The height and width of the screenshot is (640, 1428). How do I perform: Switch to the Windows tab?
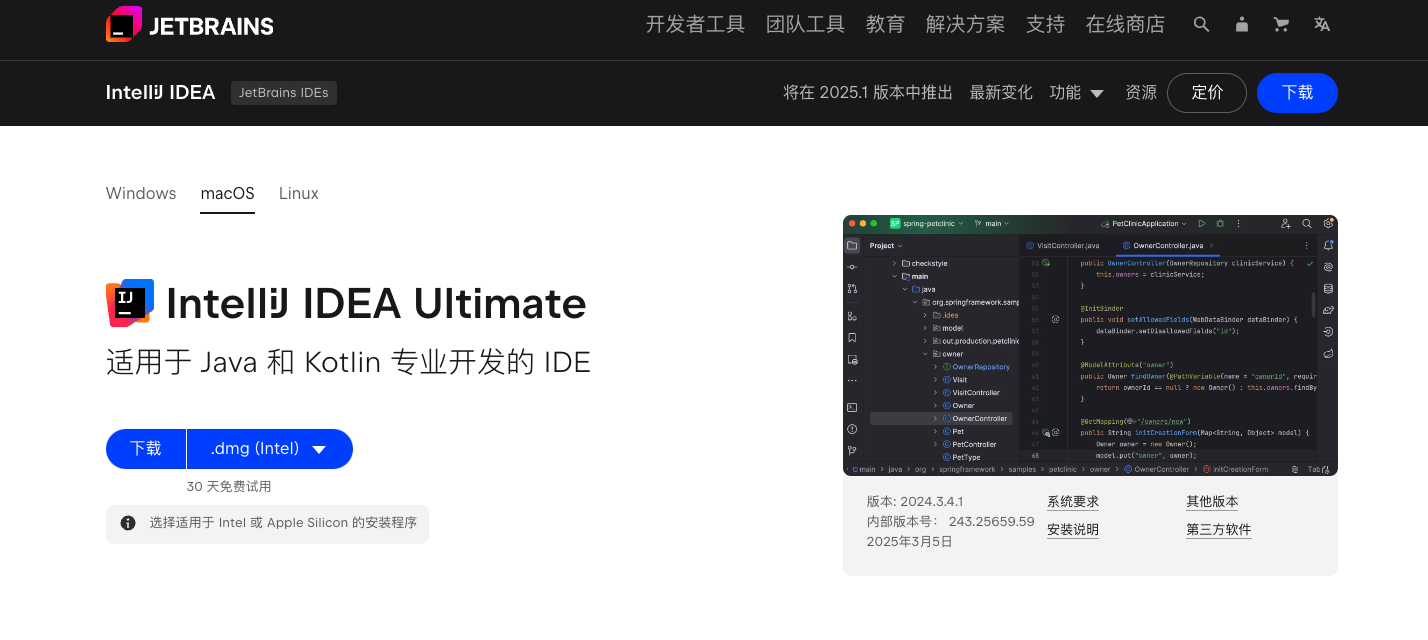(x=141, y=194)
